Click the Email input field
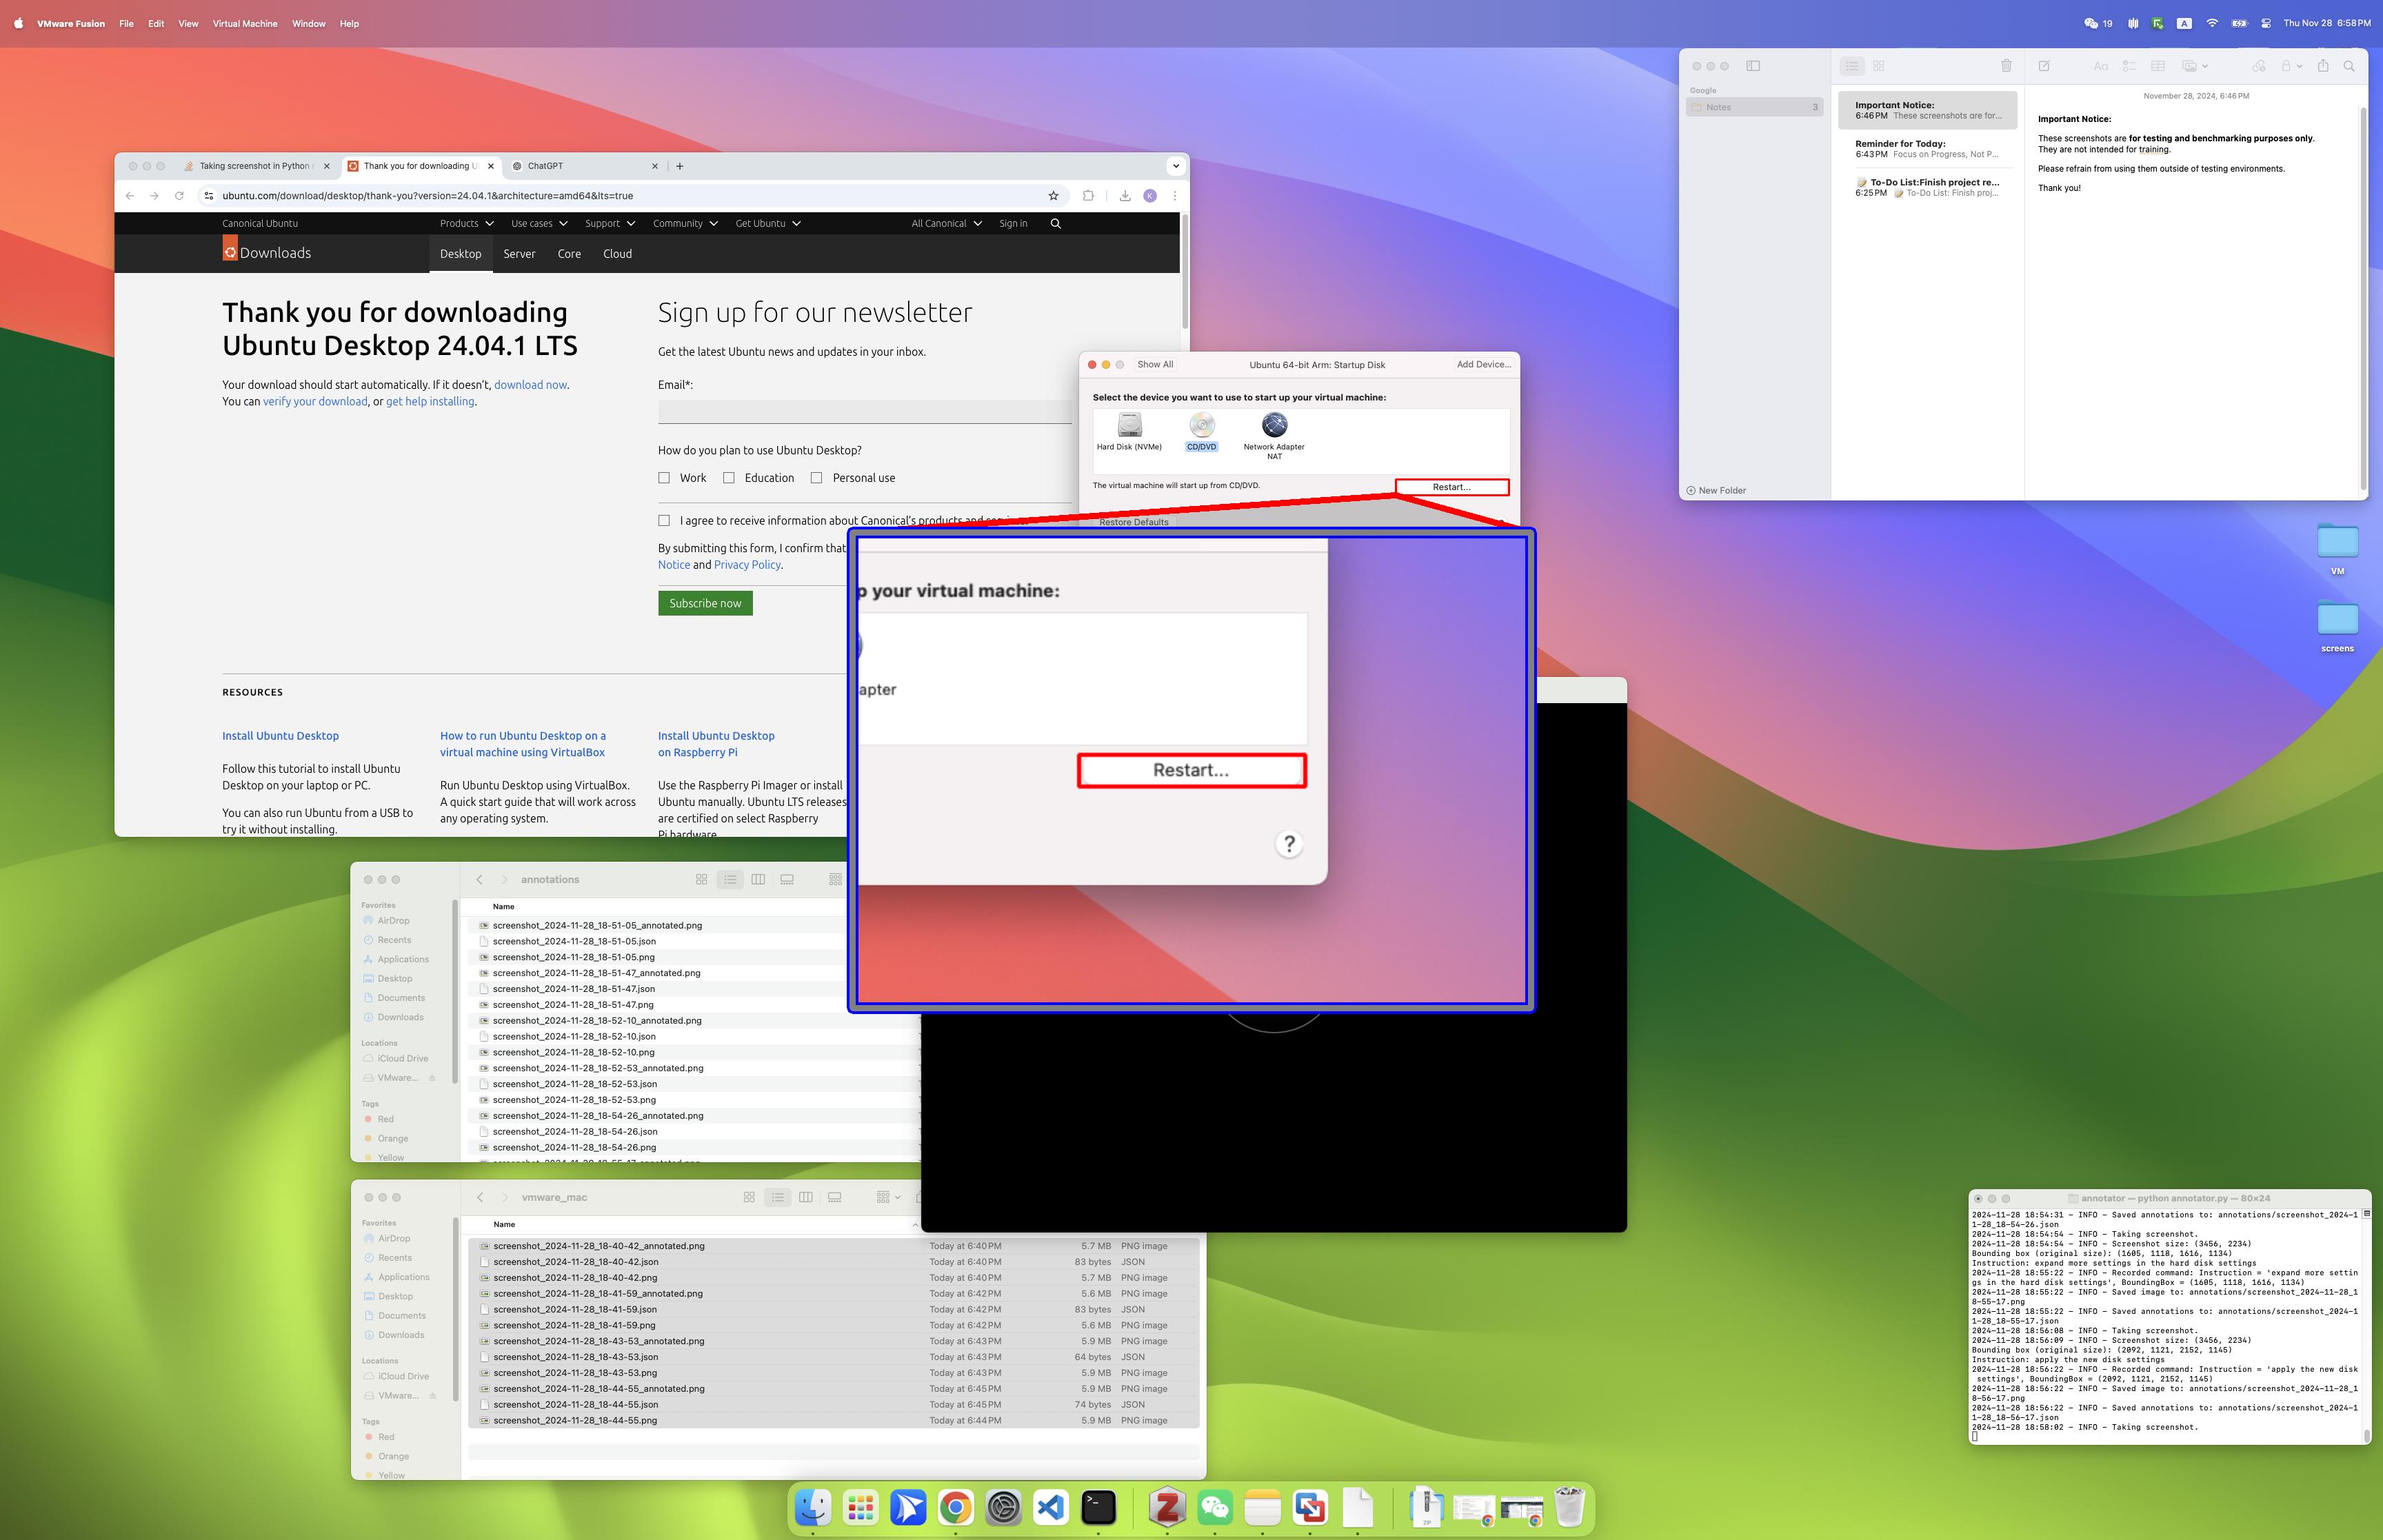2383x1540 pixels. [x=864, y=411]
